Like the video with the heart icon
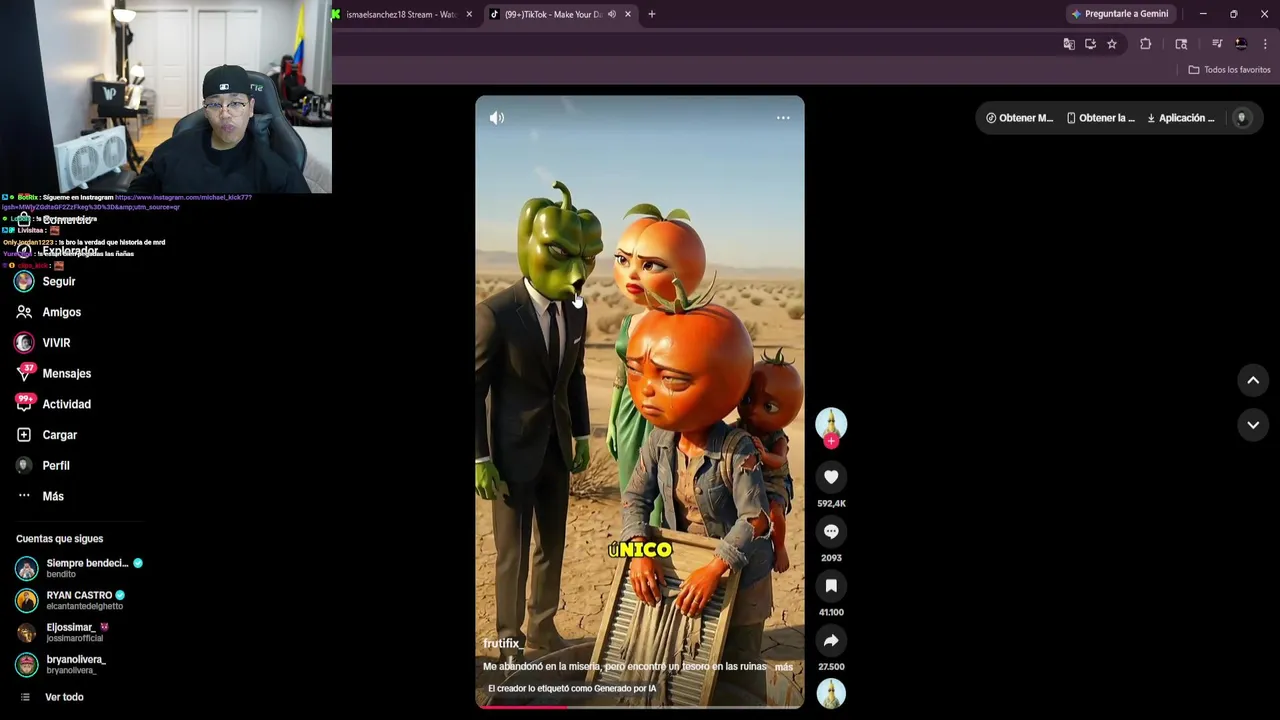The height and width of the screenshot is (720, 1280). (x=831, y=477)
